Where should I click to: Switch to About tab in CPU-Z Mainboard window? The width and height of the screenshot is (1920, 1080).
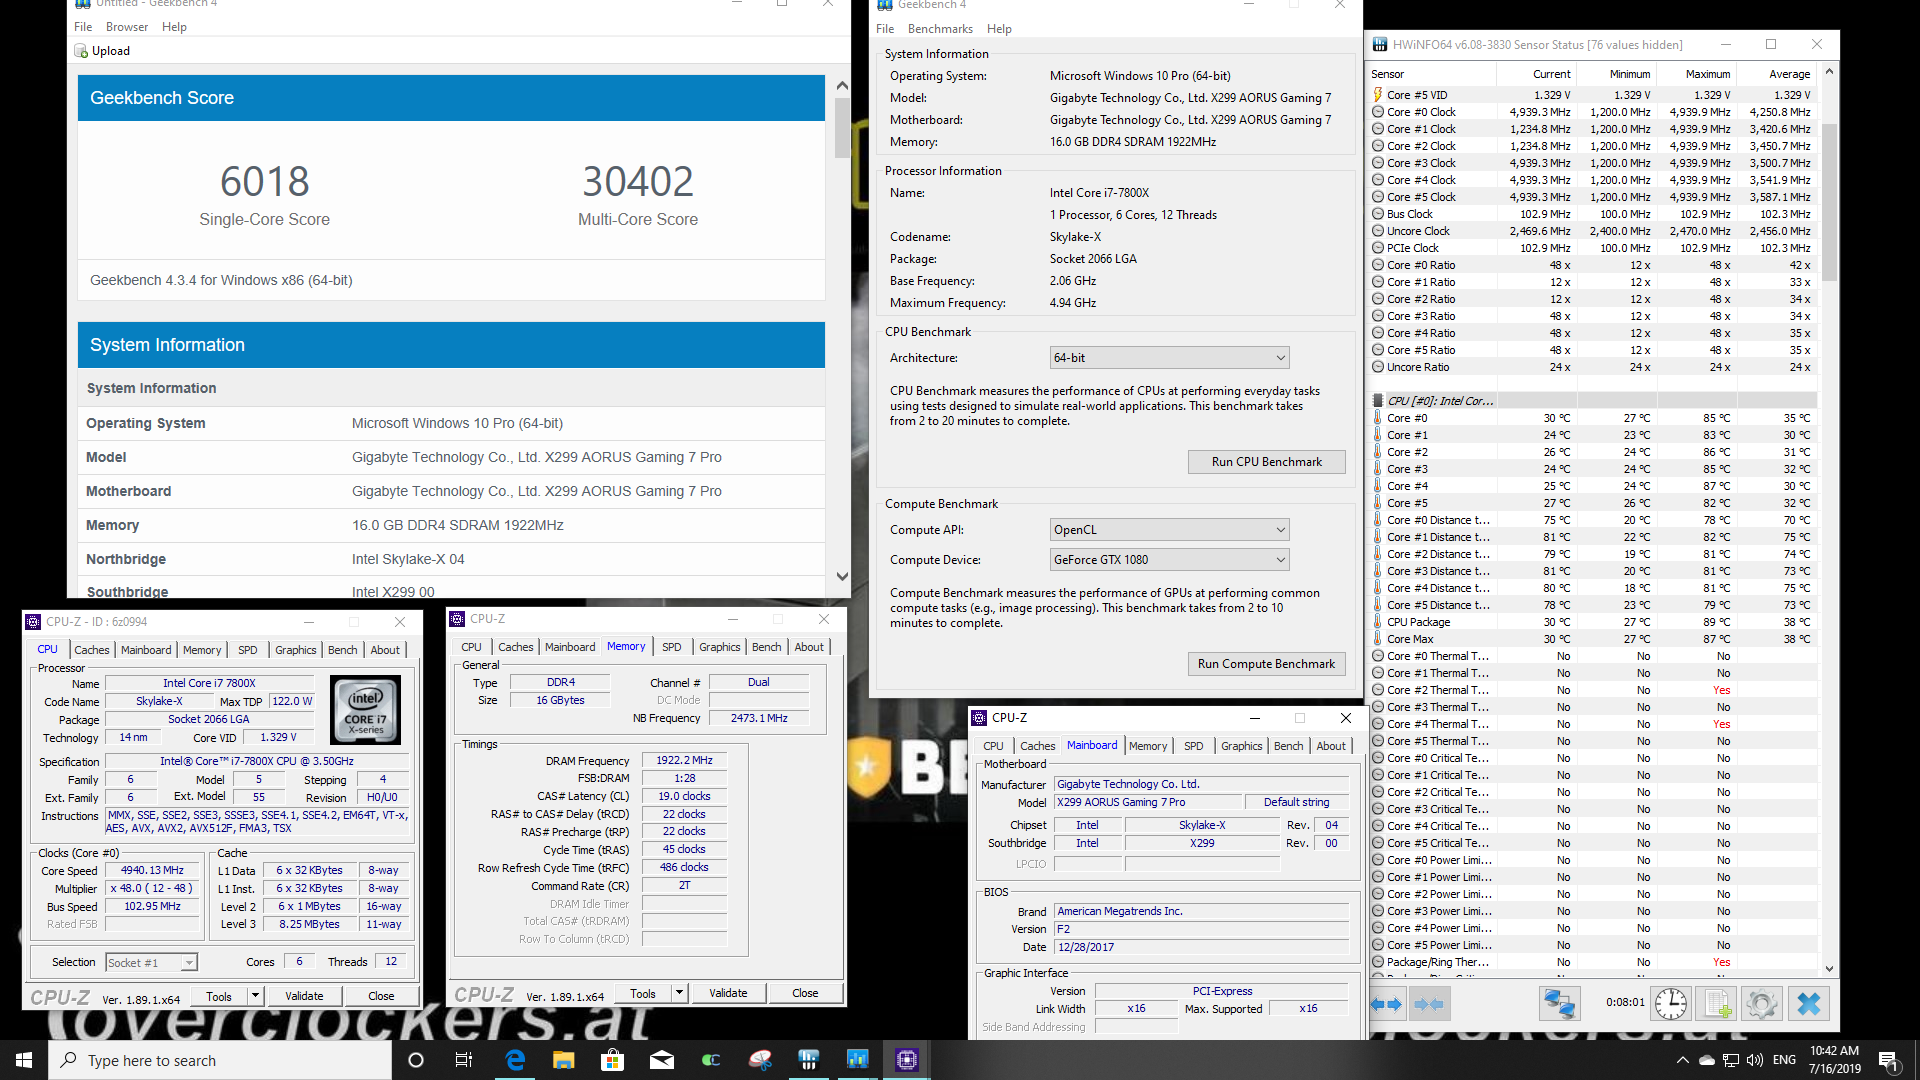tap(1331, 746)
